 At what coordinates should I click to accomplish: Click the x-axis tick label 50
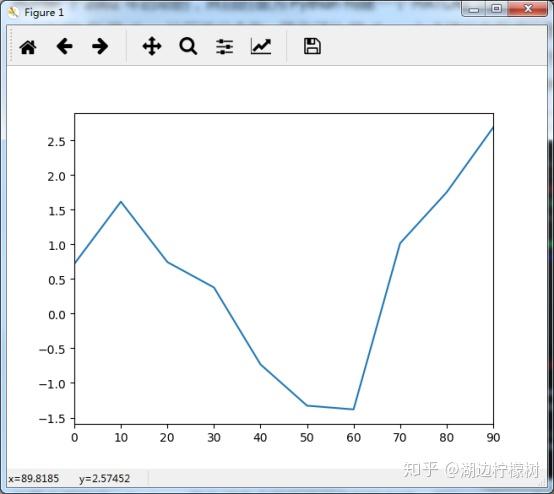click(307, 438)
